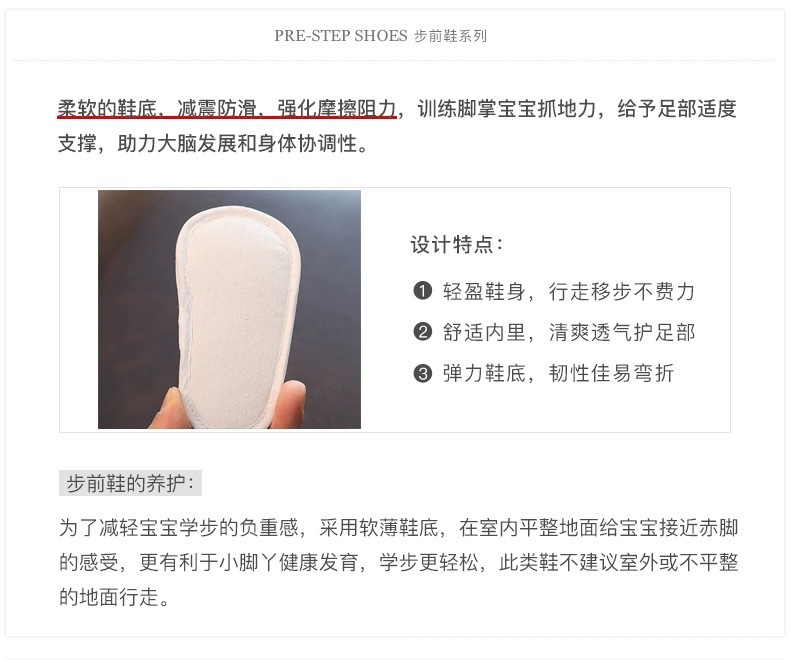Click the 支撑，助力大脑发展和身体协调性 line
The width and height of the screenshot is (790, 660).
[x=213, y=144]
